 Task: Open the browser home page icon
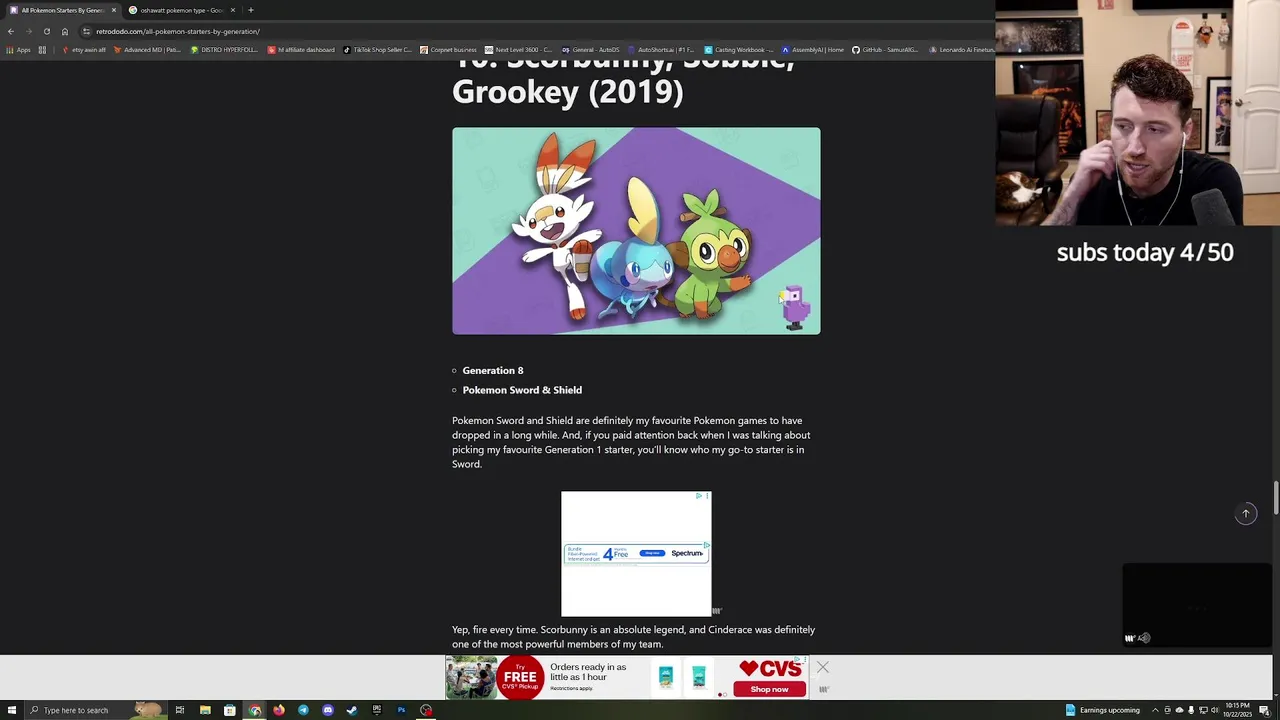pos(65,31)
